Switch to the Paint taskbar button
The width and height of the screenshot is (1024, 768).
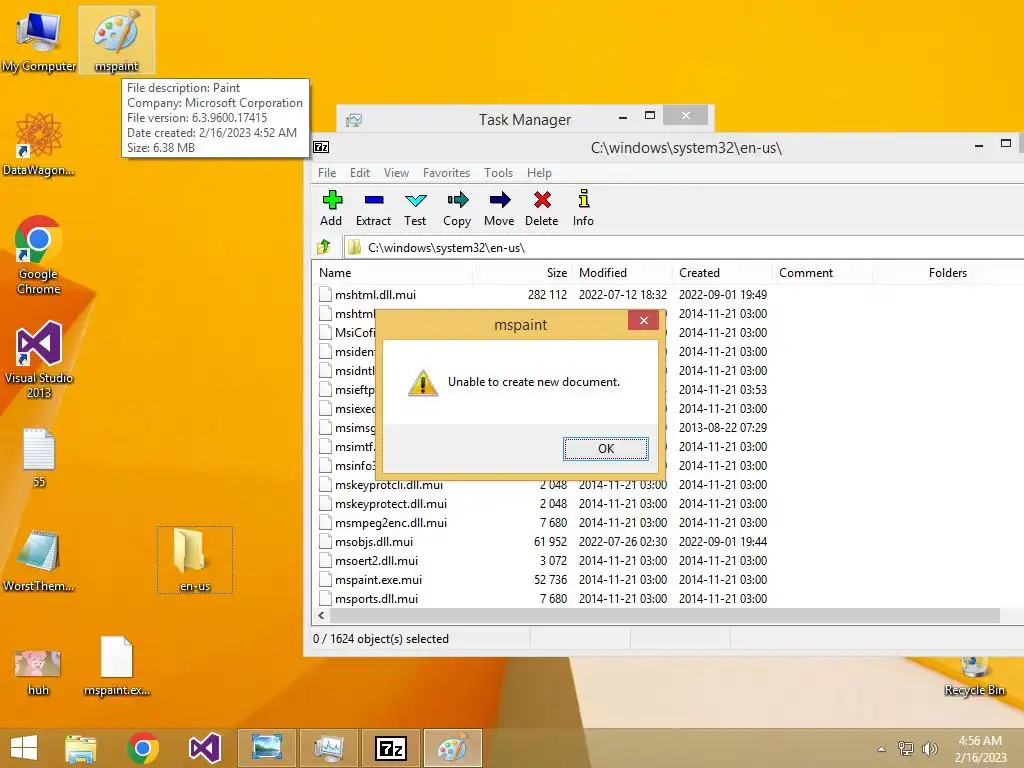(x=453, y=748)
